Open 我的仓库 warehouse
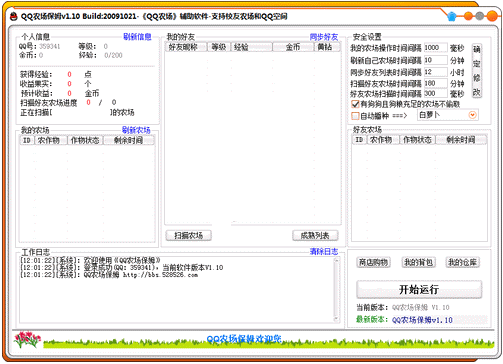The width and height of the screenshot is (503, 364). 463,262
